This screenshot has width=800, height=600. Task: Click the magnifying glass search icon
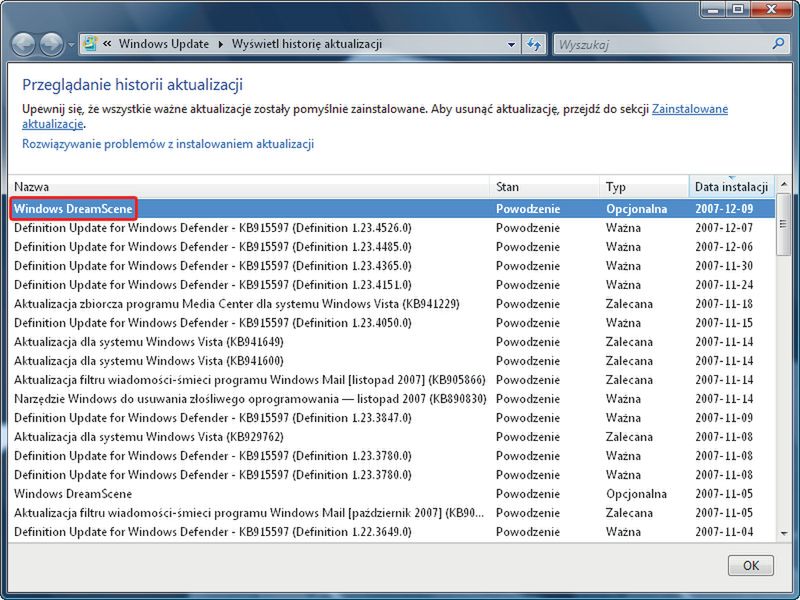click(x=778, y=45)
